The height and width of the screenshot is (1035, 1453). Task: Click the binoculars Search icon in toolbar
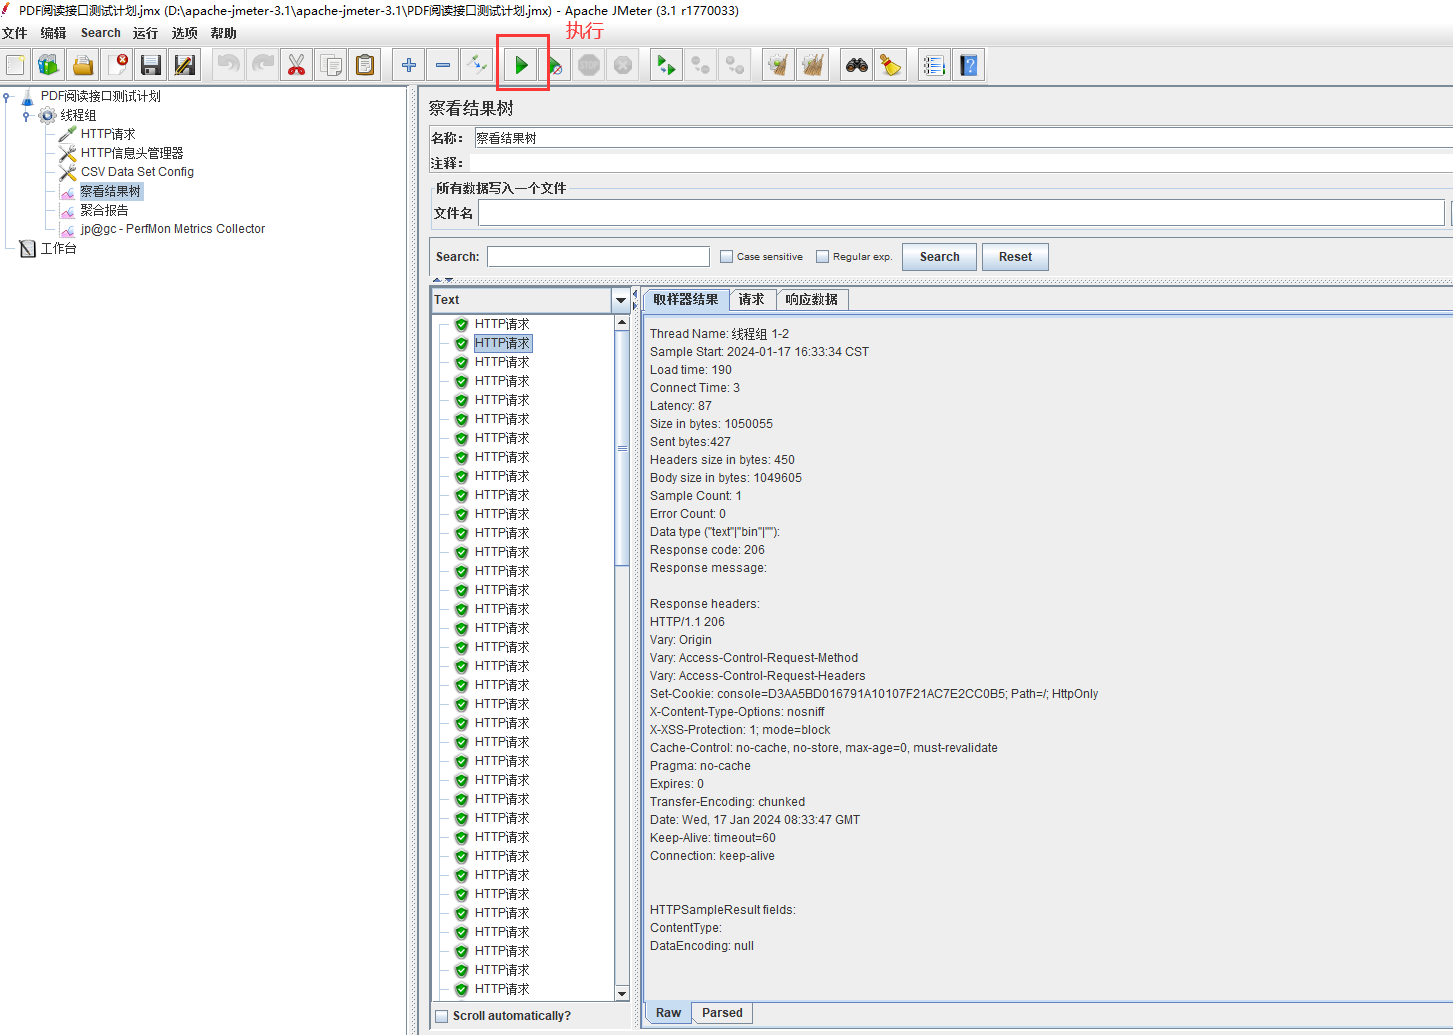[857, 66]
